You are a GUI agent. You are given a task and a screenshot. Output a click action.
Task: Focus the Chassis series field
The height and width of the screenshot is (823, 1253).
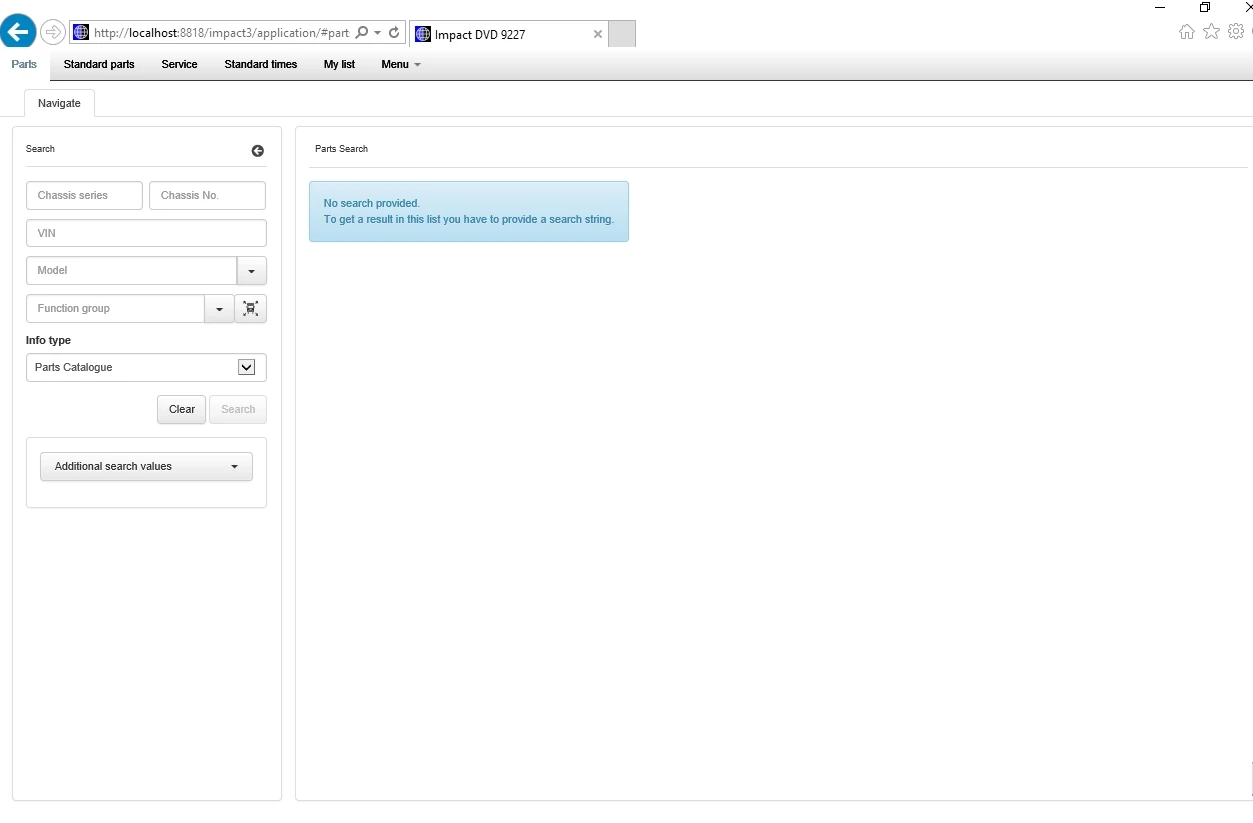tap(84, 196)
